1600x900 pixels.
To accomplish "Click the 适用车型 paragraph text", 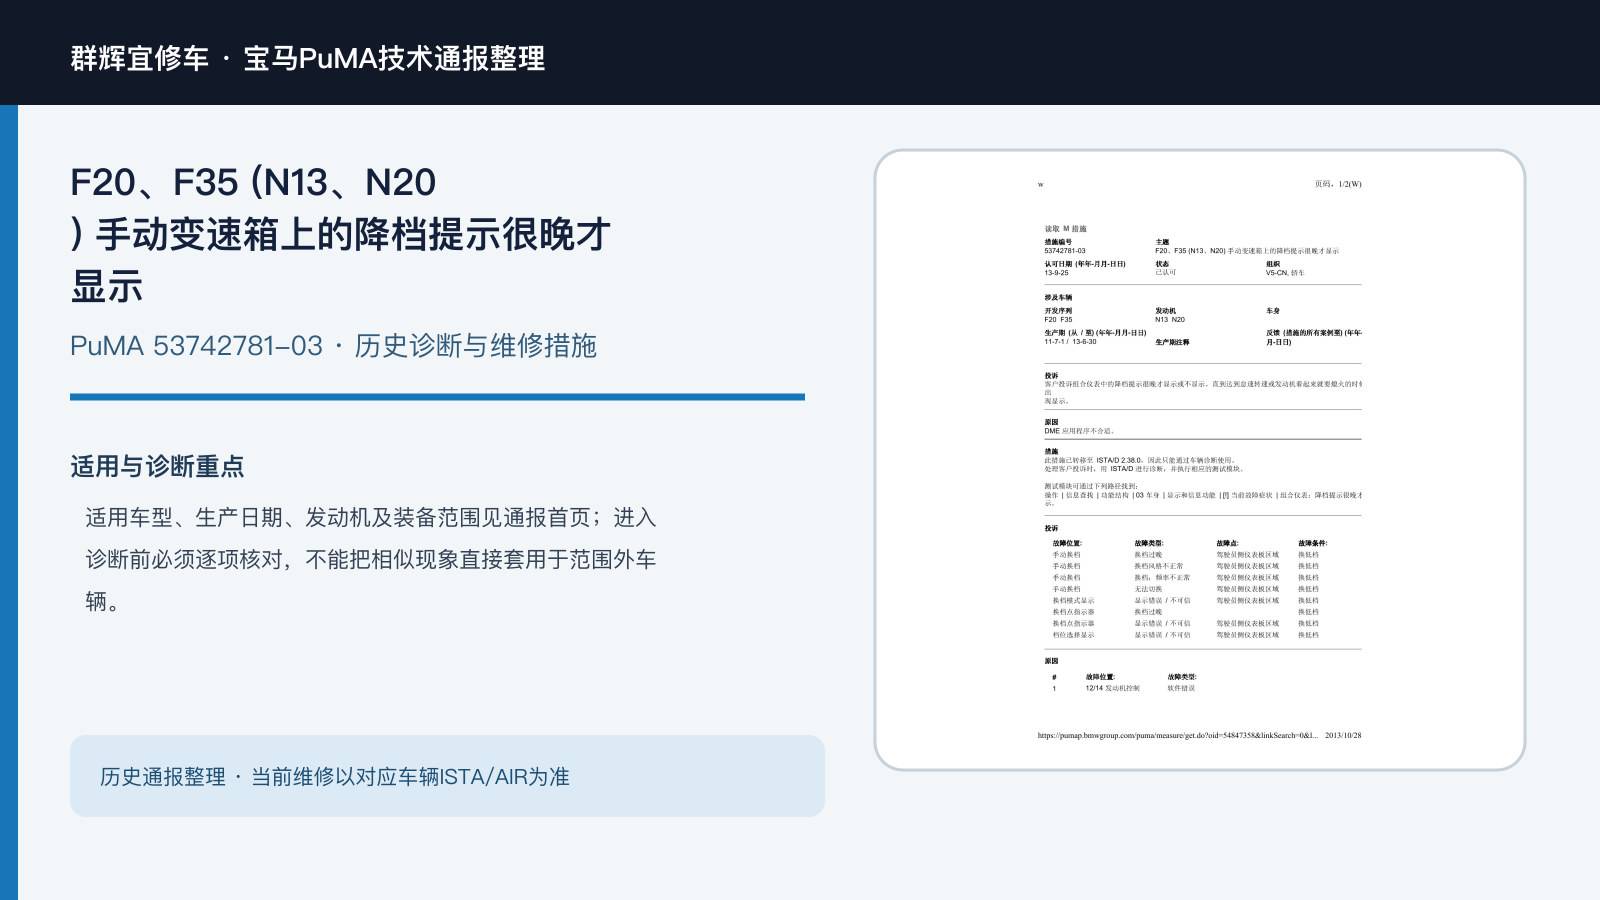I will click(371, 559).
